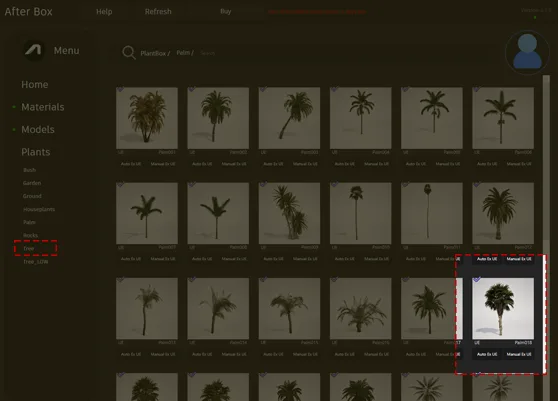Screen dimensions: 558x401
Task: Select the Palm014 thumbnail
Action: pyautogui.click(x=218, y=308)
